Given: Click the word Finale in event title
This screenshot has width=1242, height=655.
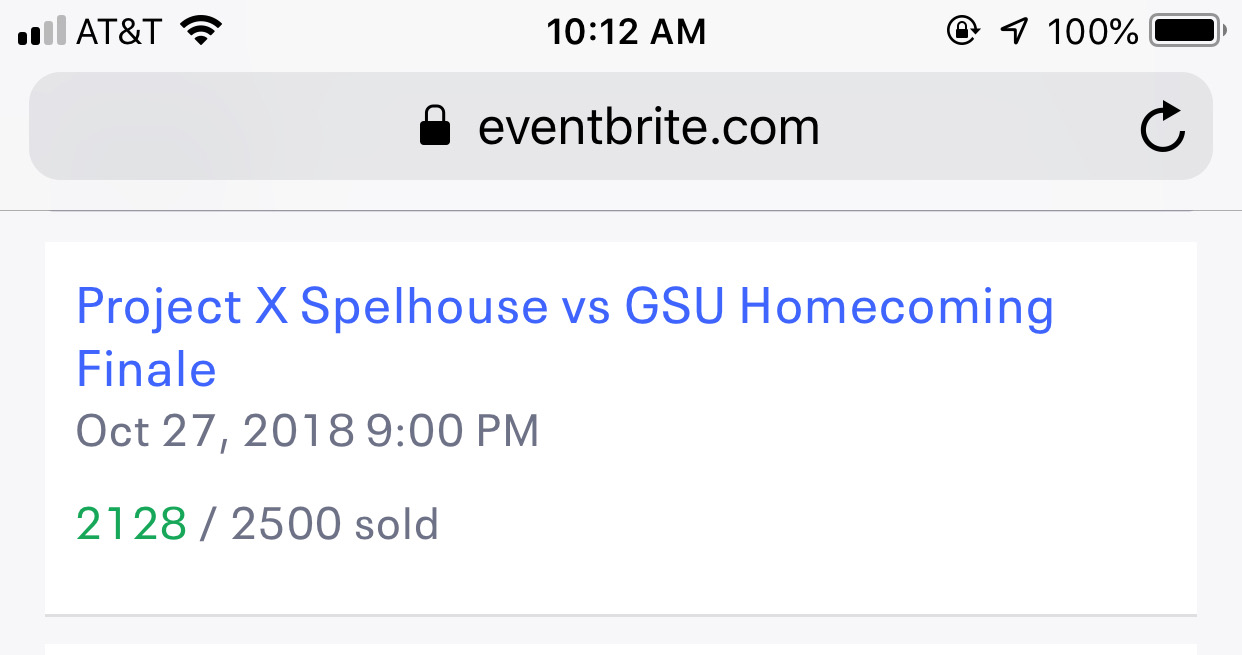Looking at the screenshot, I should pyautogui.click(x=146, y=369).
